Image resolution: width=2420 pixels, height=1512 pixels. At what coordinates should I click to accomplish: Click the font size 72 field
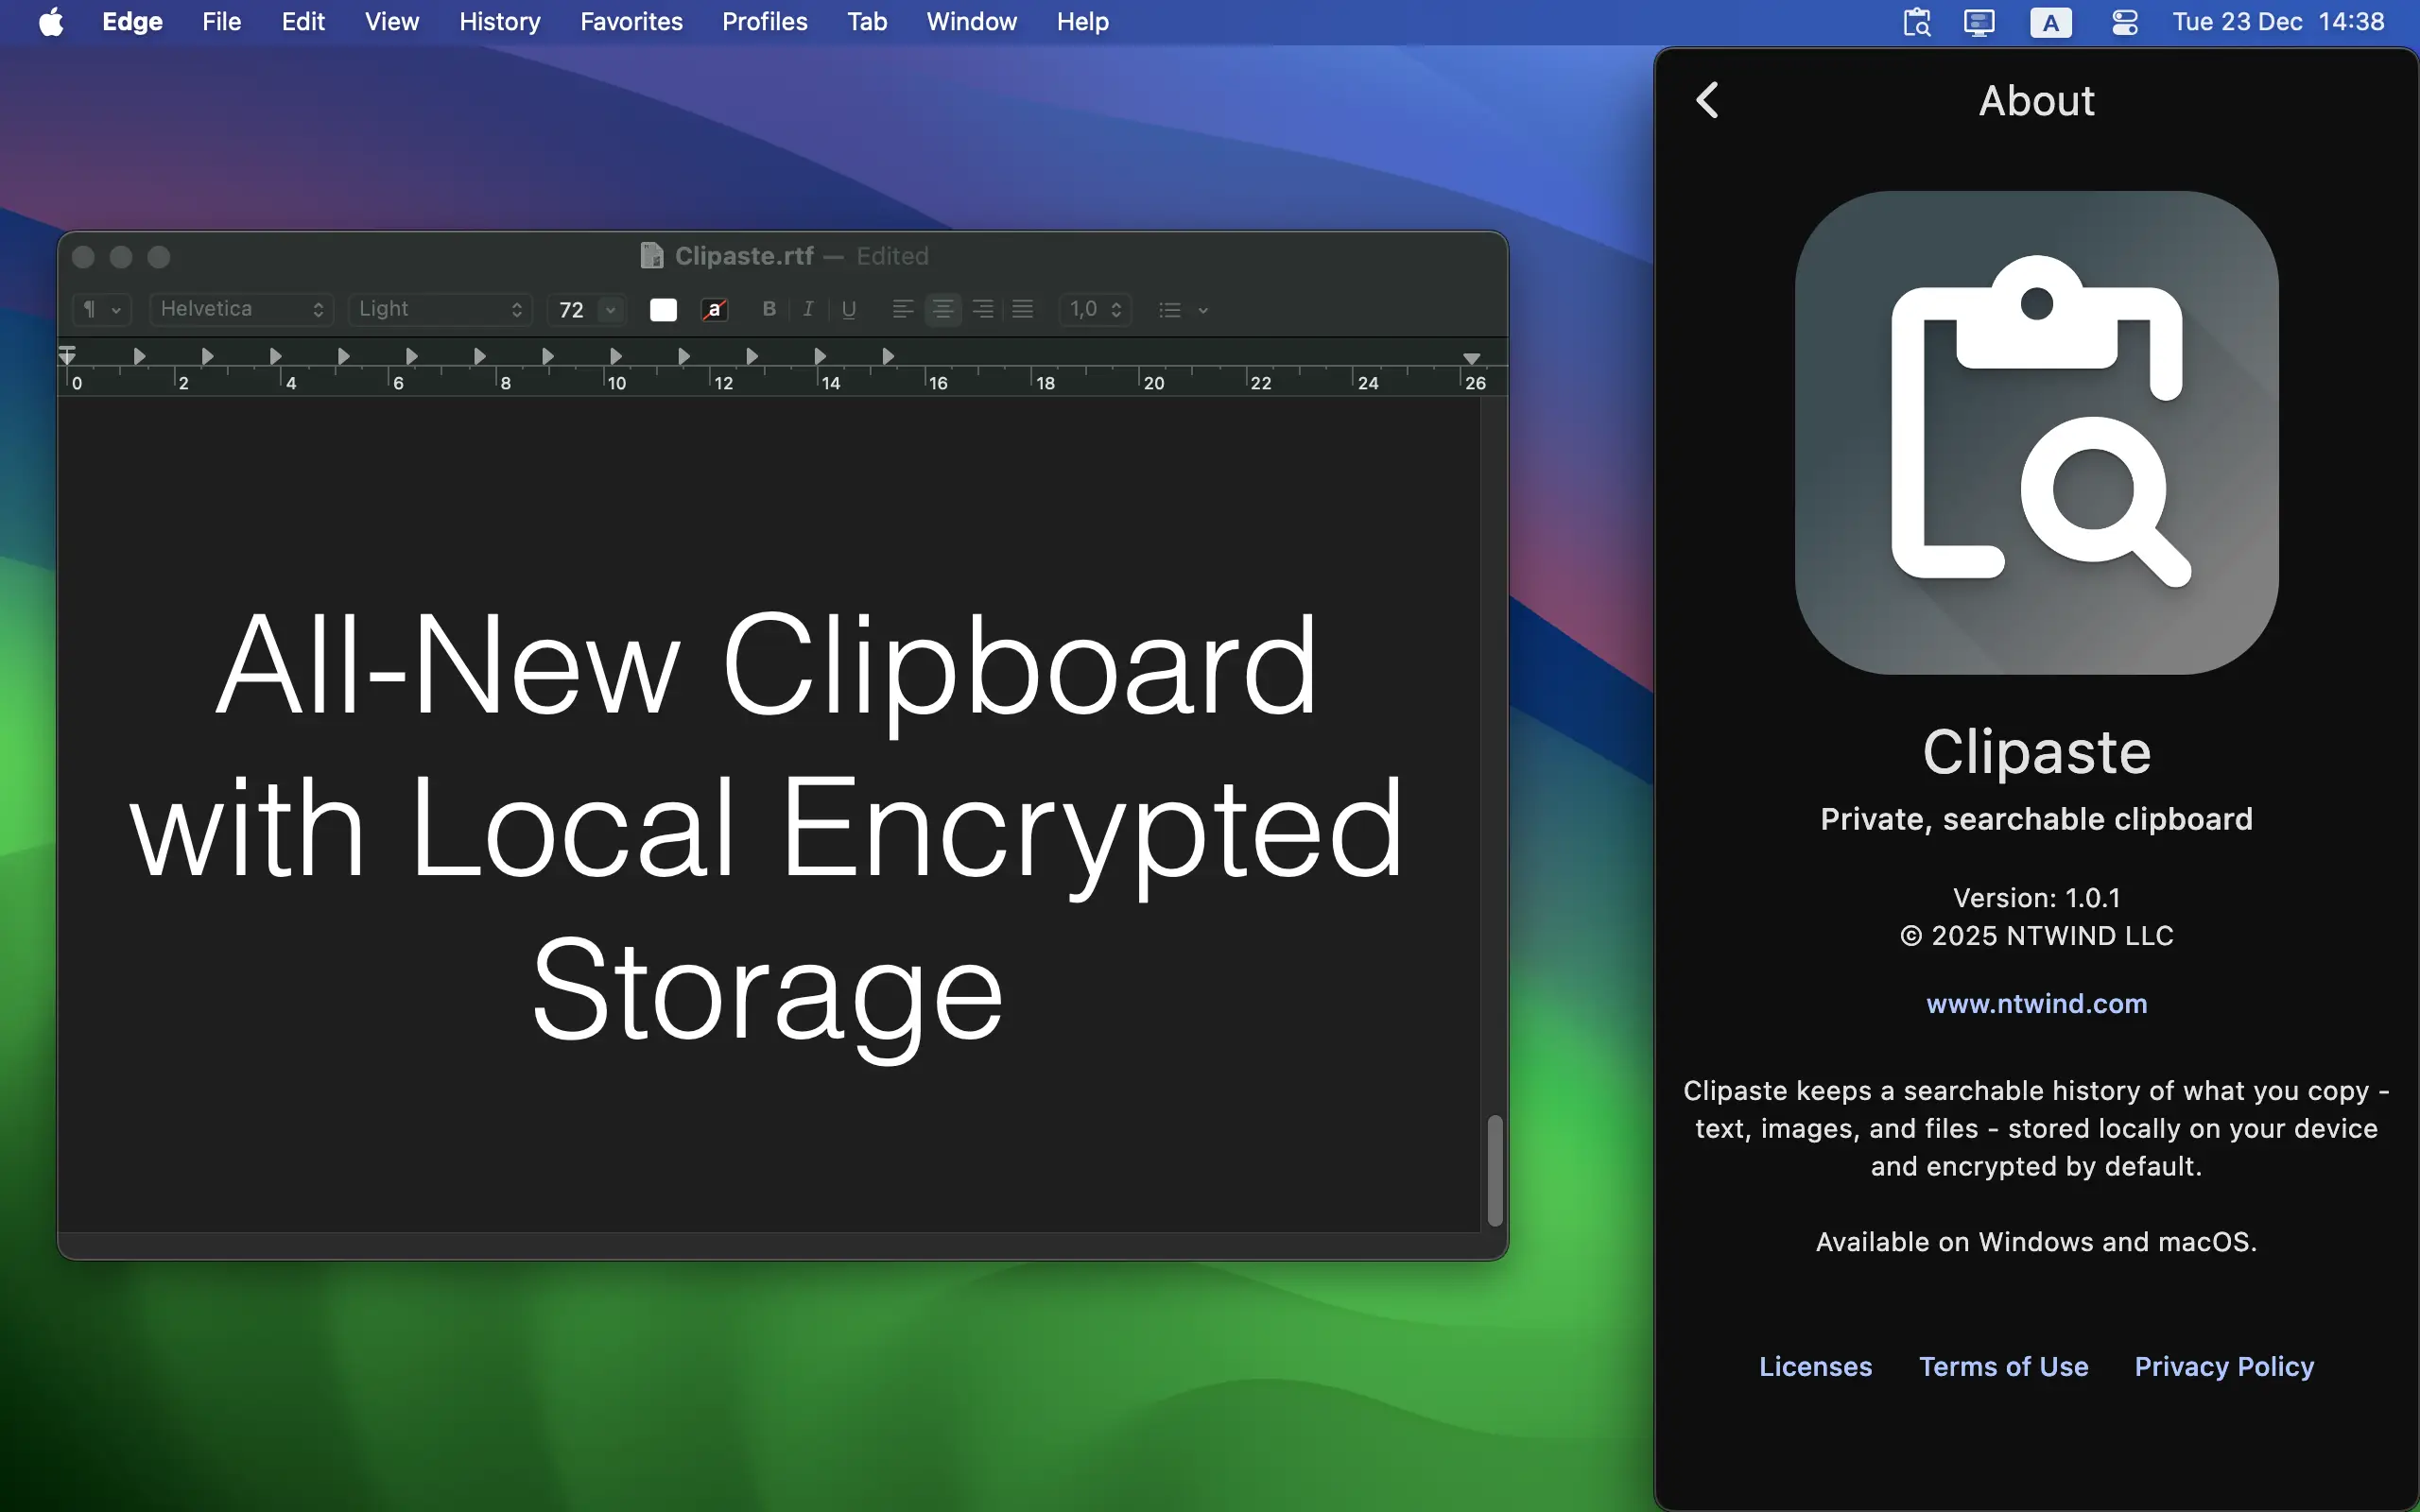574,310
